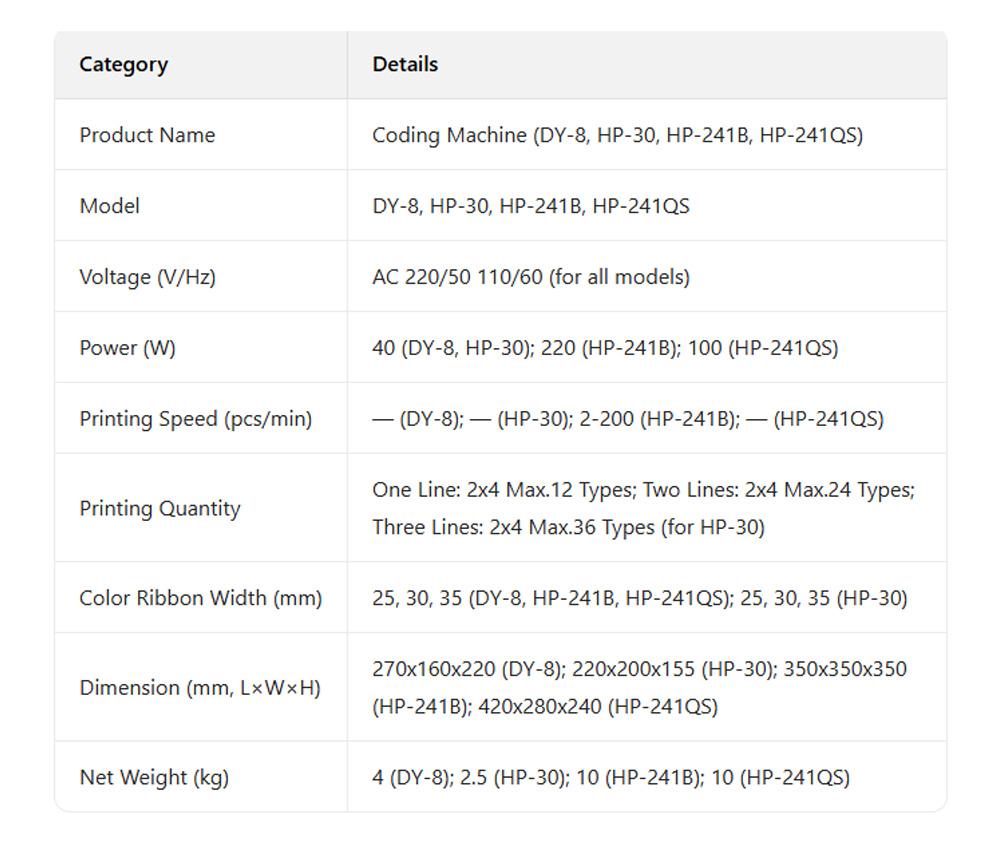Select the Product Name row label
The width and height of the screenshot is (1000, 849).
[x=147, y=135]
